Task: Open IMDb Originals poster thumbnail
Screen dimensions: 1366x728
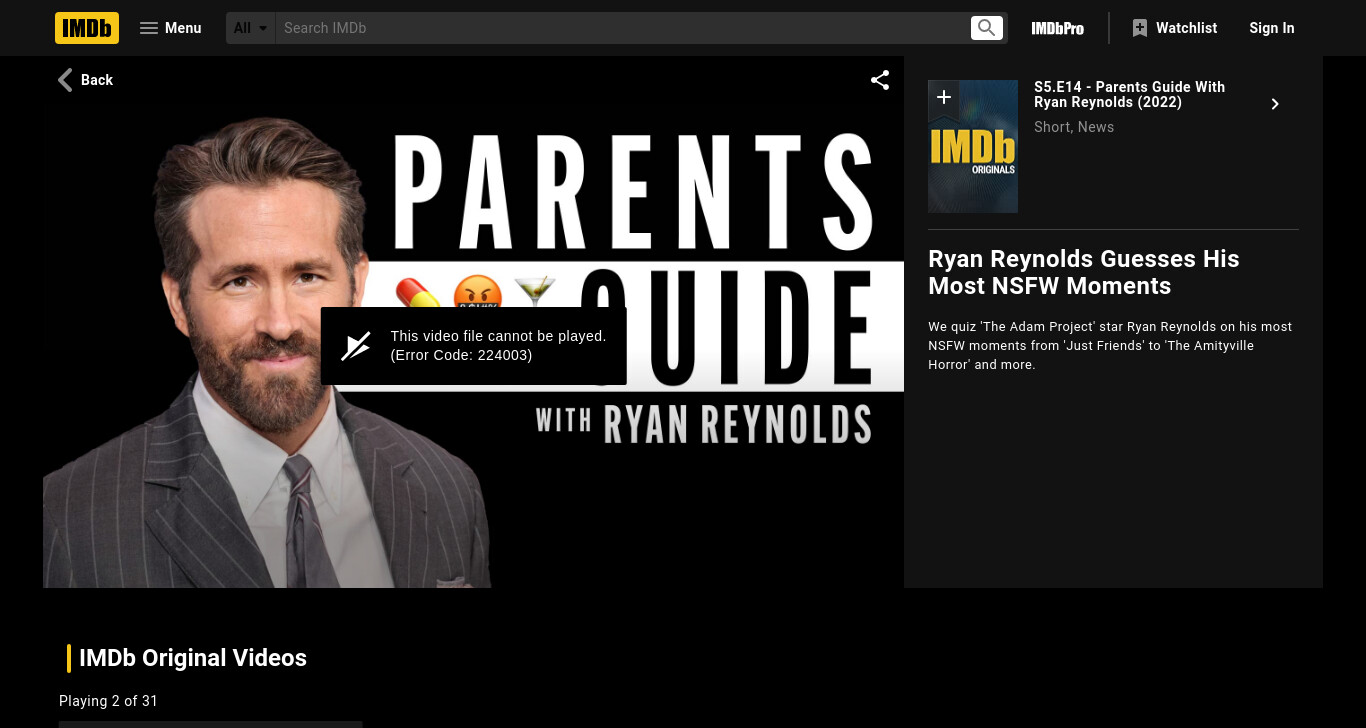Action: [973, 146]
